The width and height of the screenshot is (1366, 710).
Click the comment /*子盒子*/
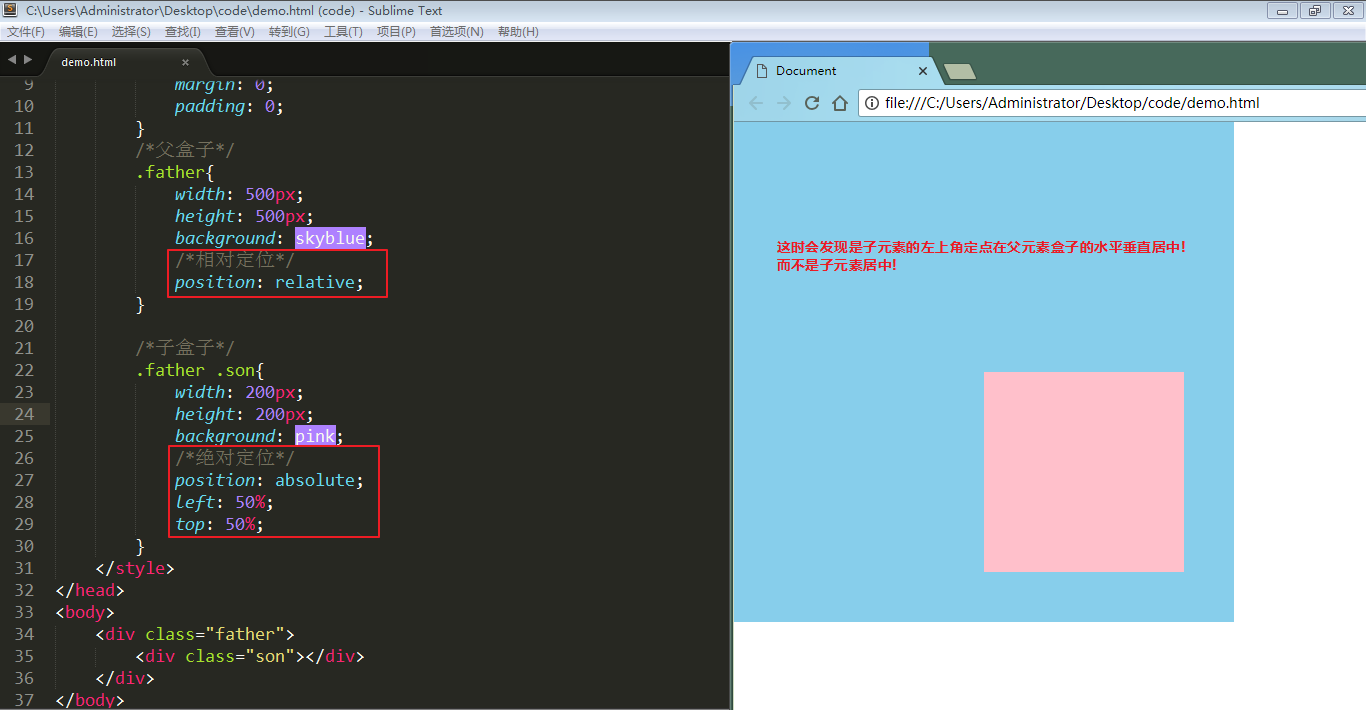(x=185, y=348)
